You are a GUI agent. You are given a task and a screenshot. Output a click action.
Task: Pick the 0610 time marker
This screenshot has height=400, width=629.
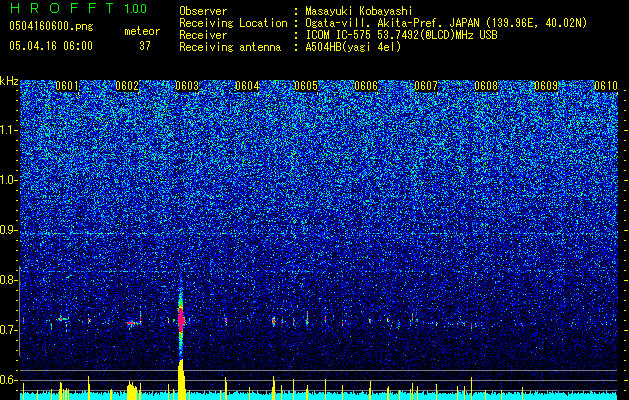[606, 86]
